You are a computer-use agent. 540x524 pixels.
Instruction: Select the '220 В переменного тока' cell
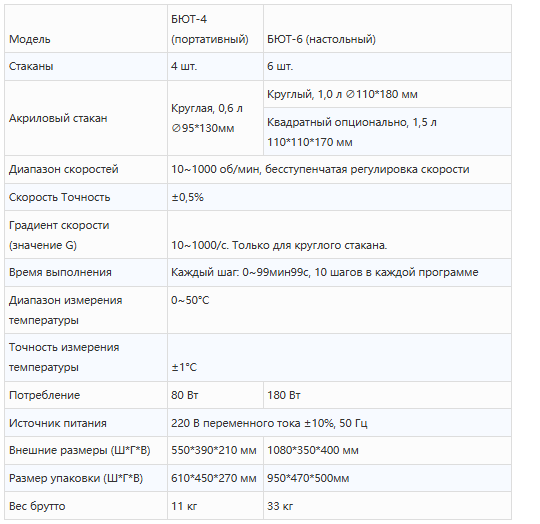click(x=339, y=423)
